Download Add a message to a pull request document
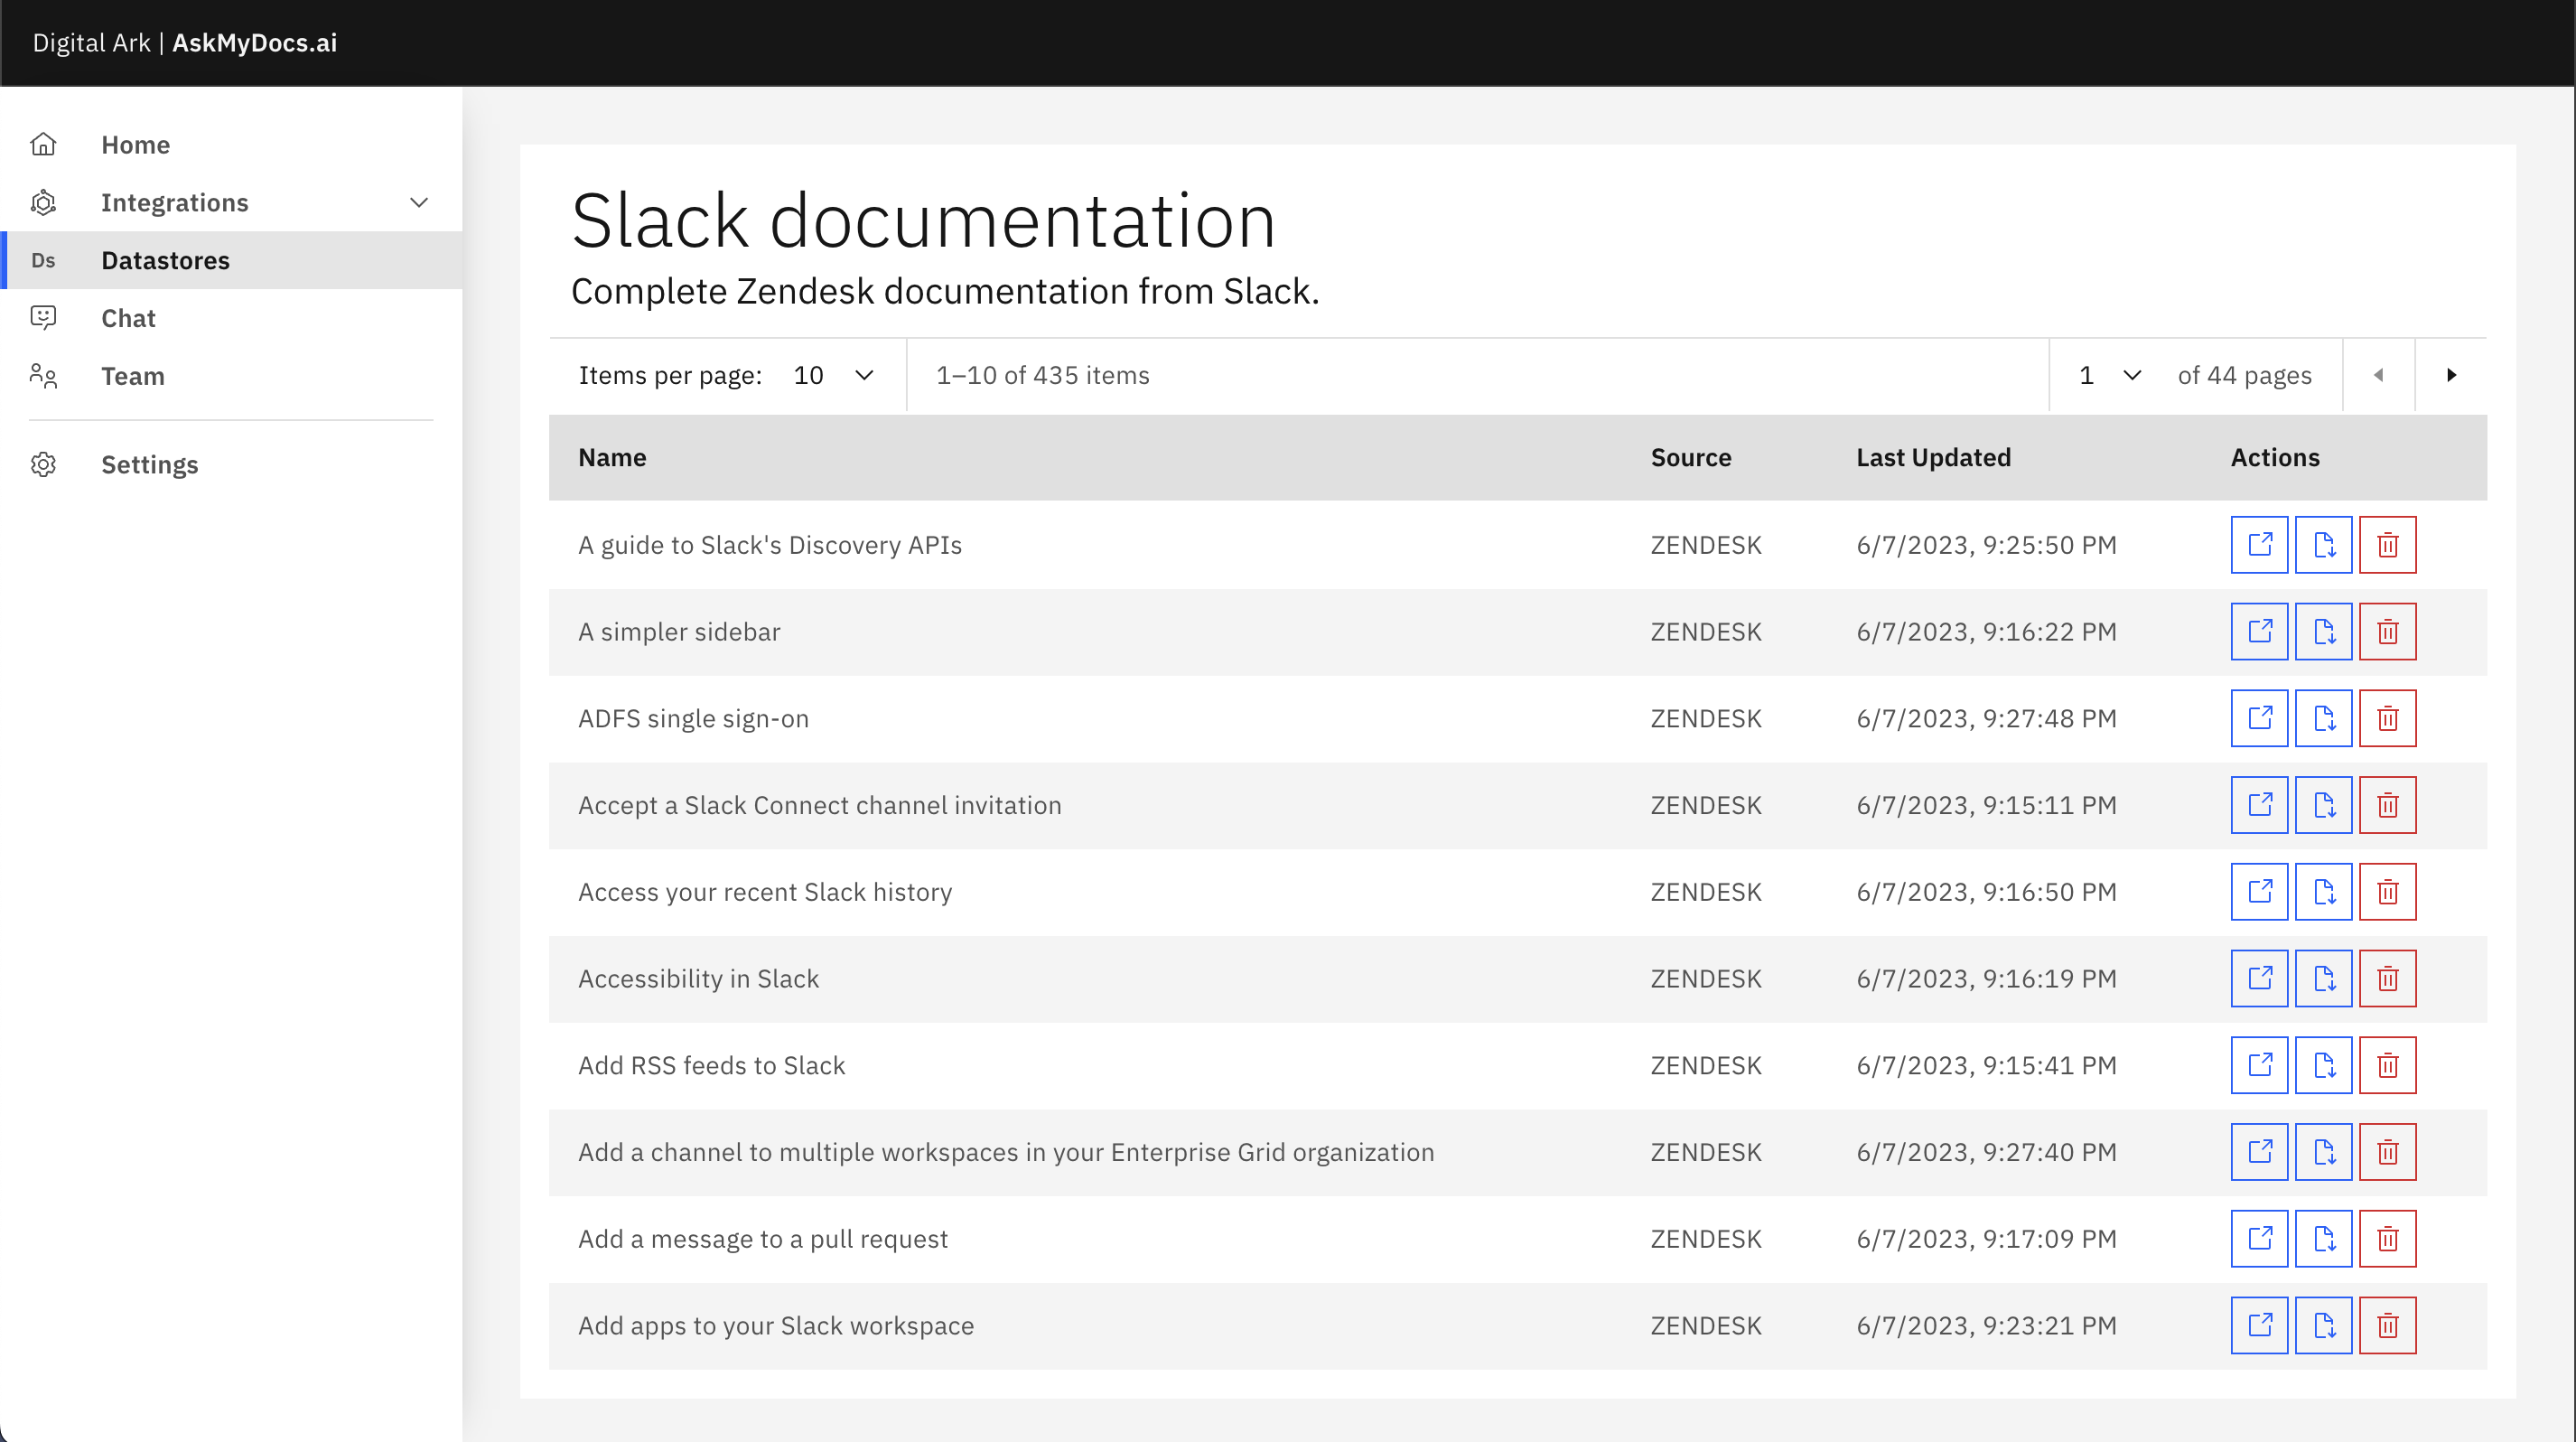The height and width of the screenshot is (1442, 2576). tap(2323, 1239)
